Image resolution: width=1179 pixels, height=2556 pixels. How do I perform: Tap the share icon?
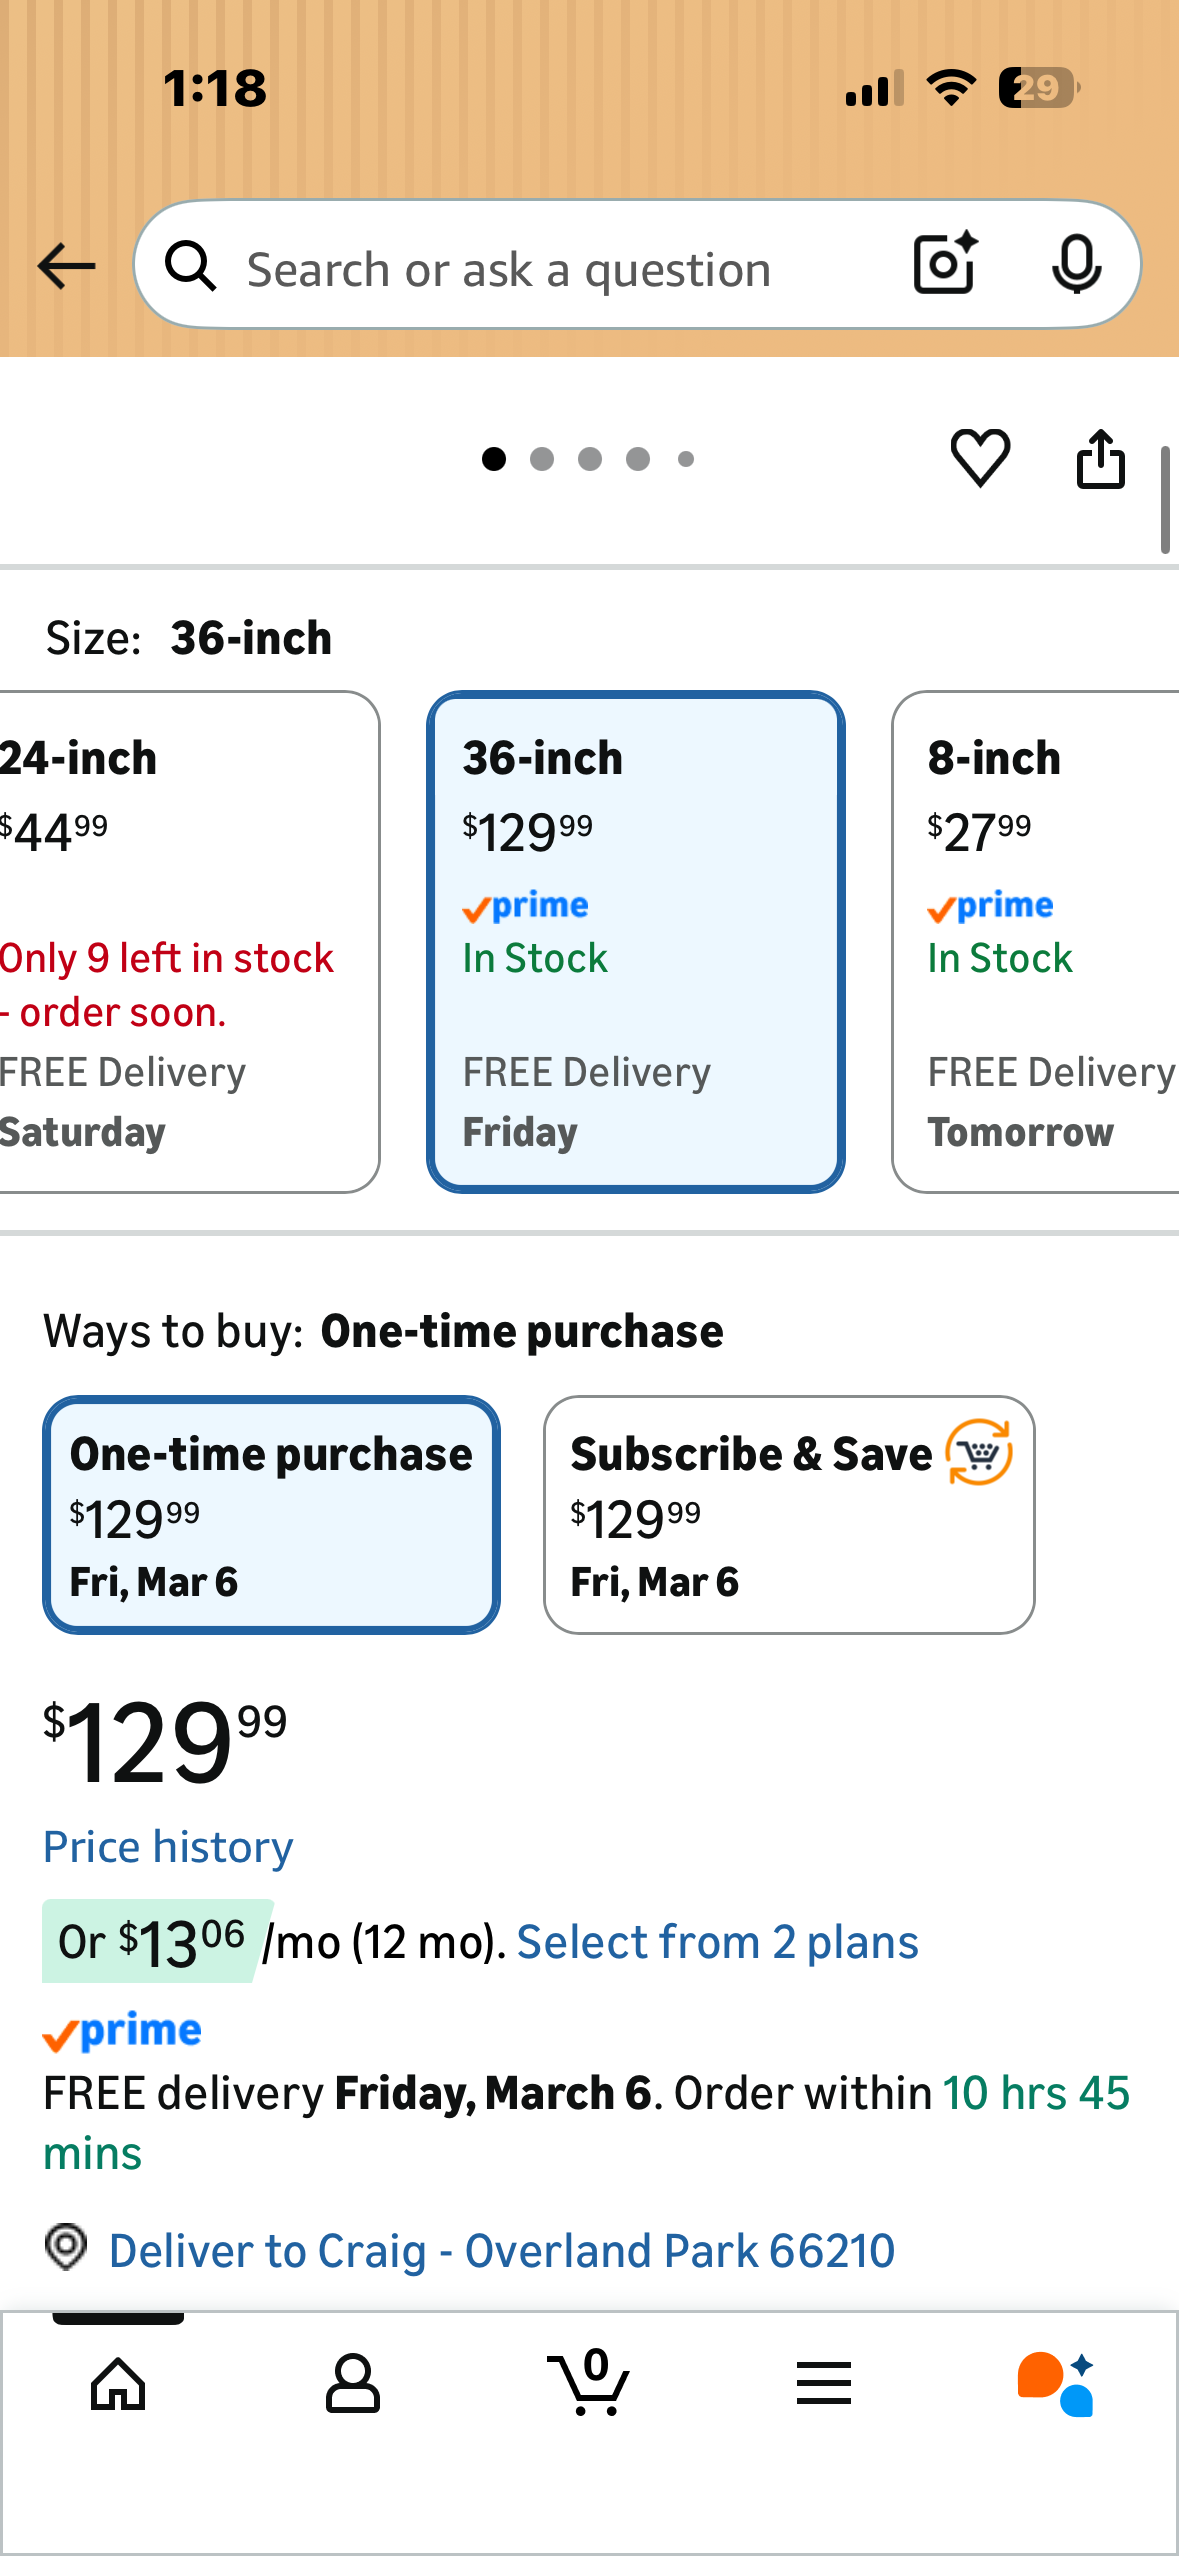pyautogui.click(x=1100, y=459)
